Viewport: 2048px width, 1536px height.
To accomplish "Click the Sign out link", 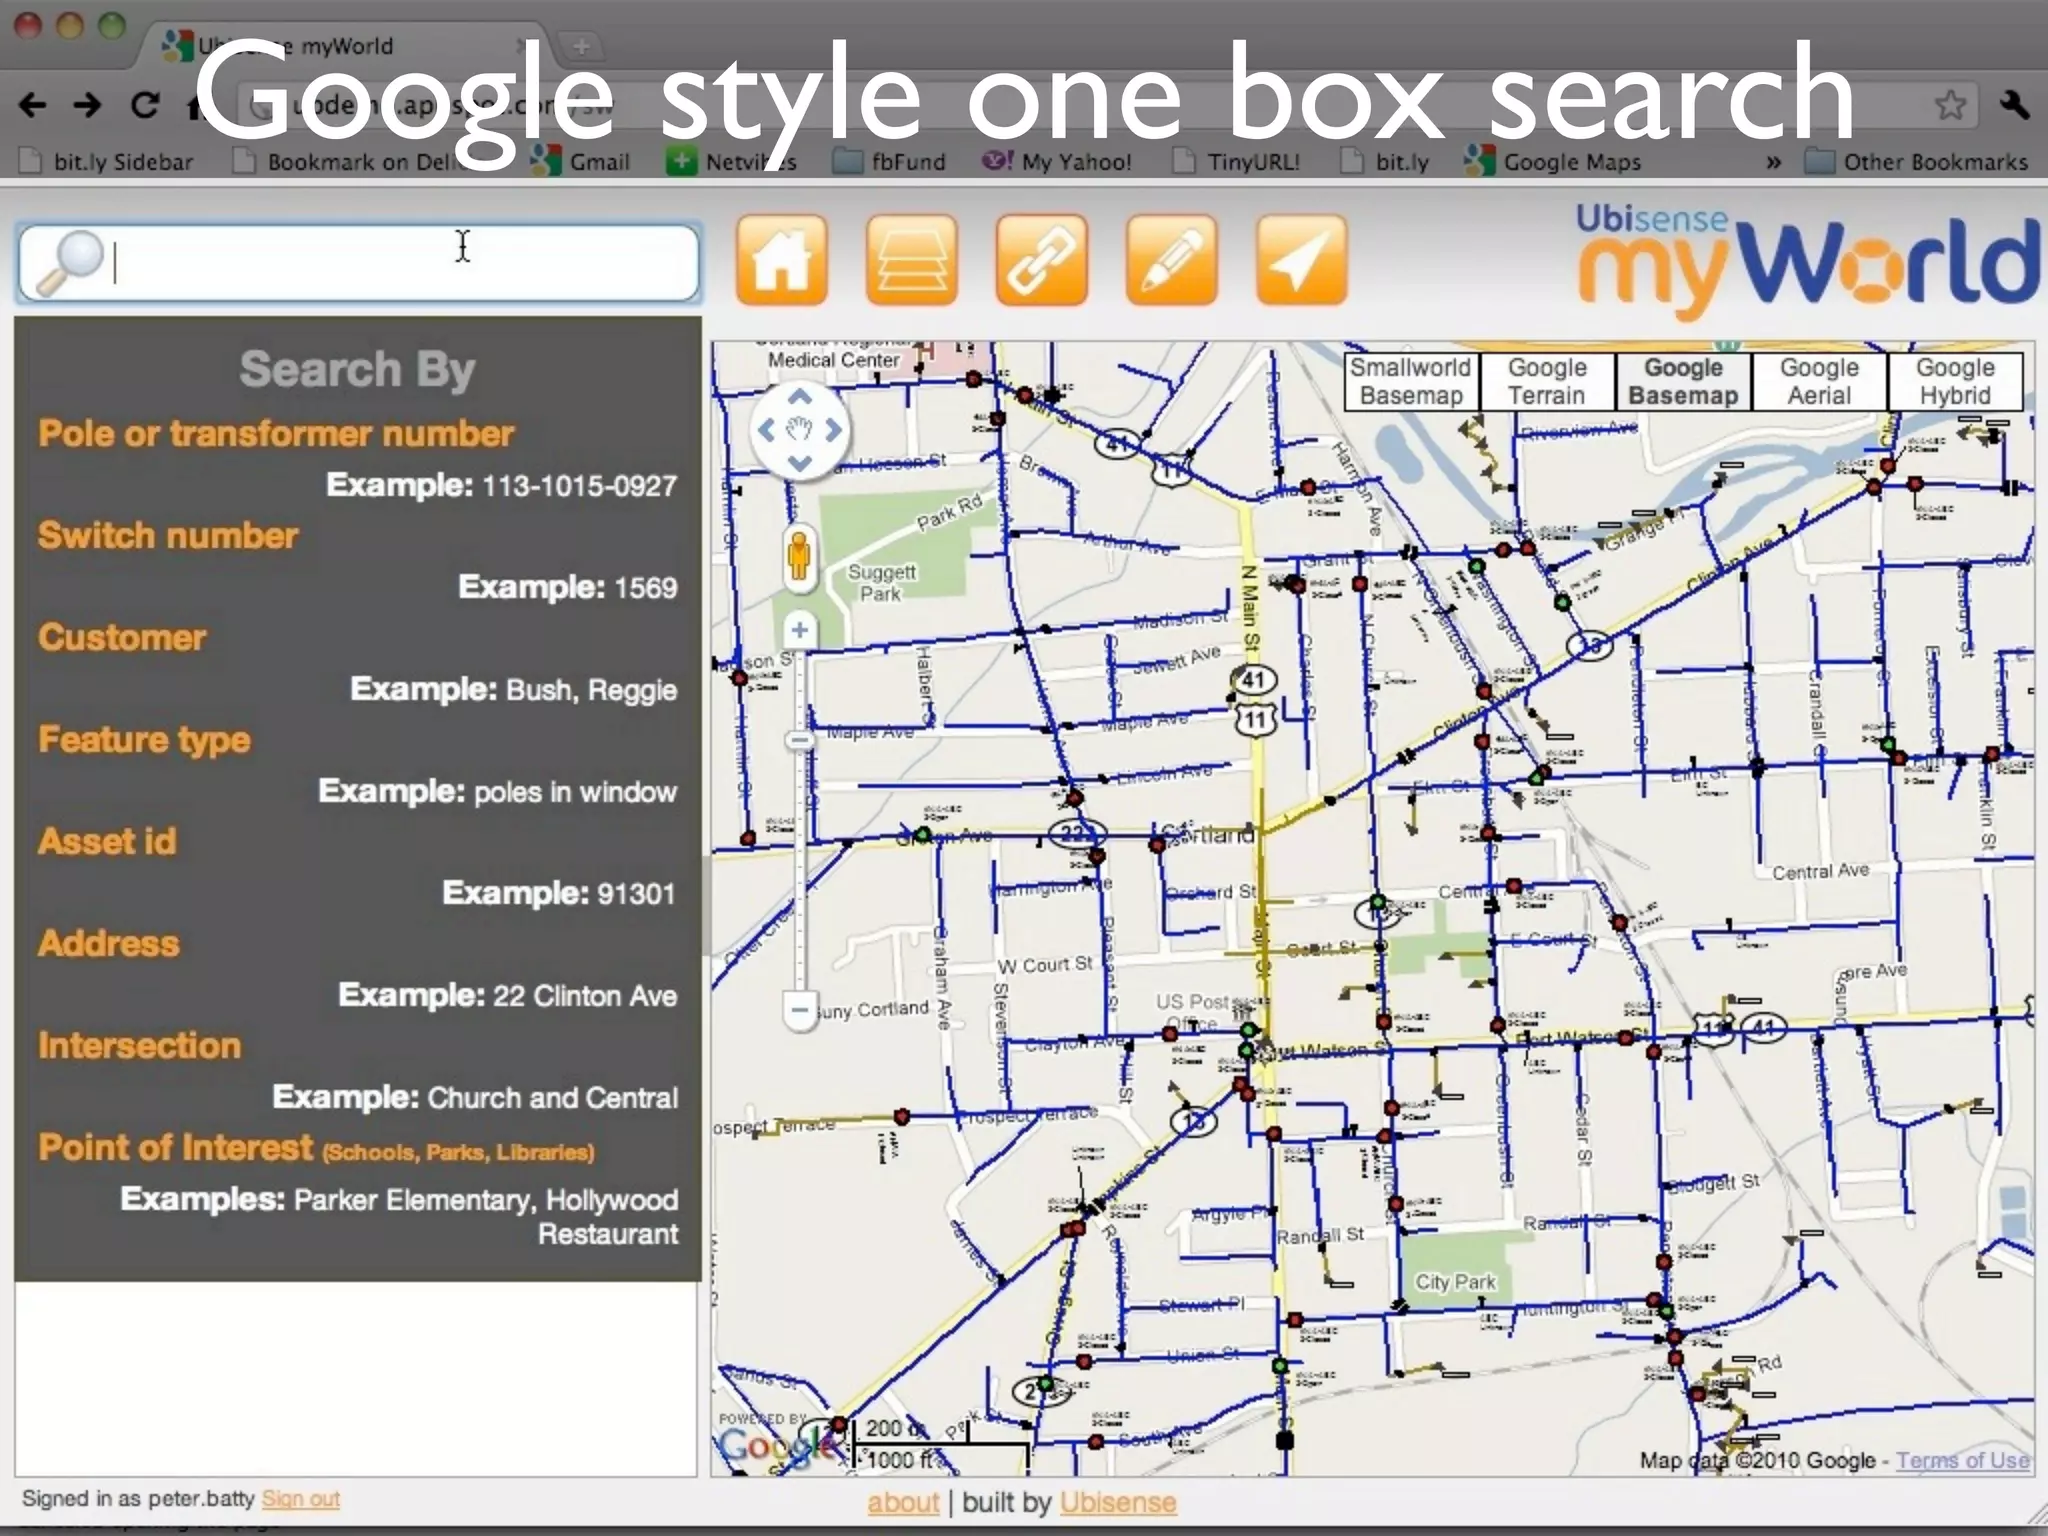I will point(301,1499).
